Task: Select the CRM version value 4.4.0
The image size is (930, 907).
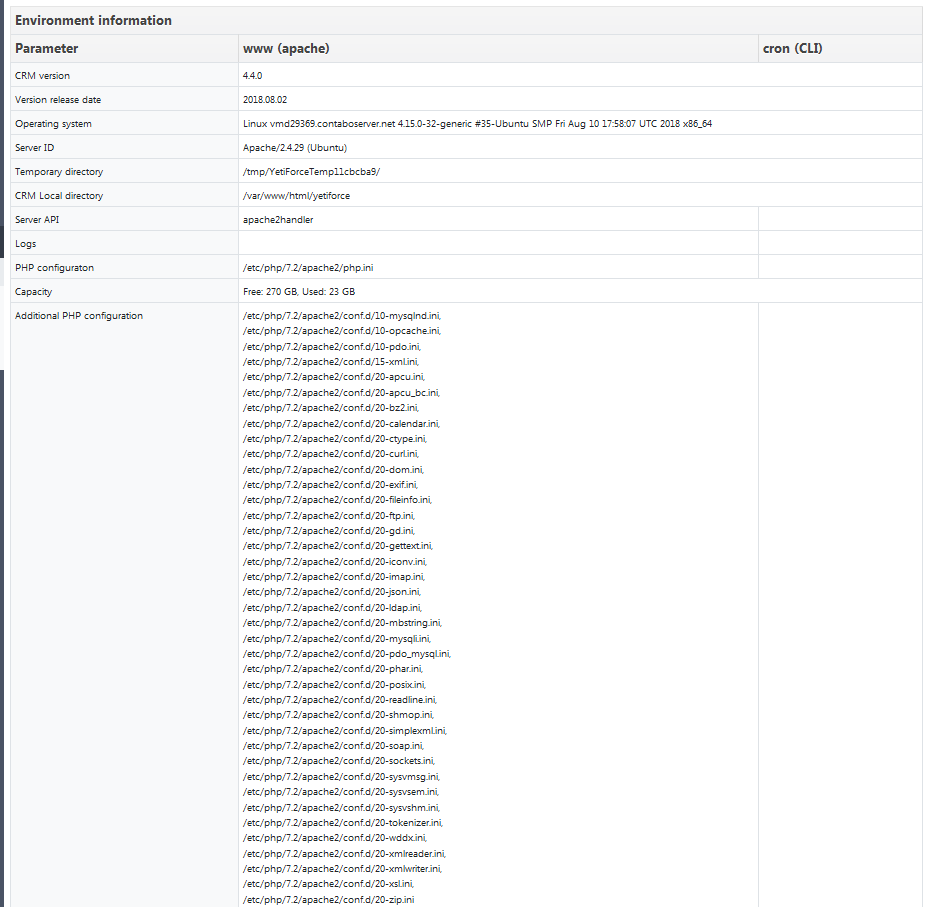Action: point(252,76)
